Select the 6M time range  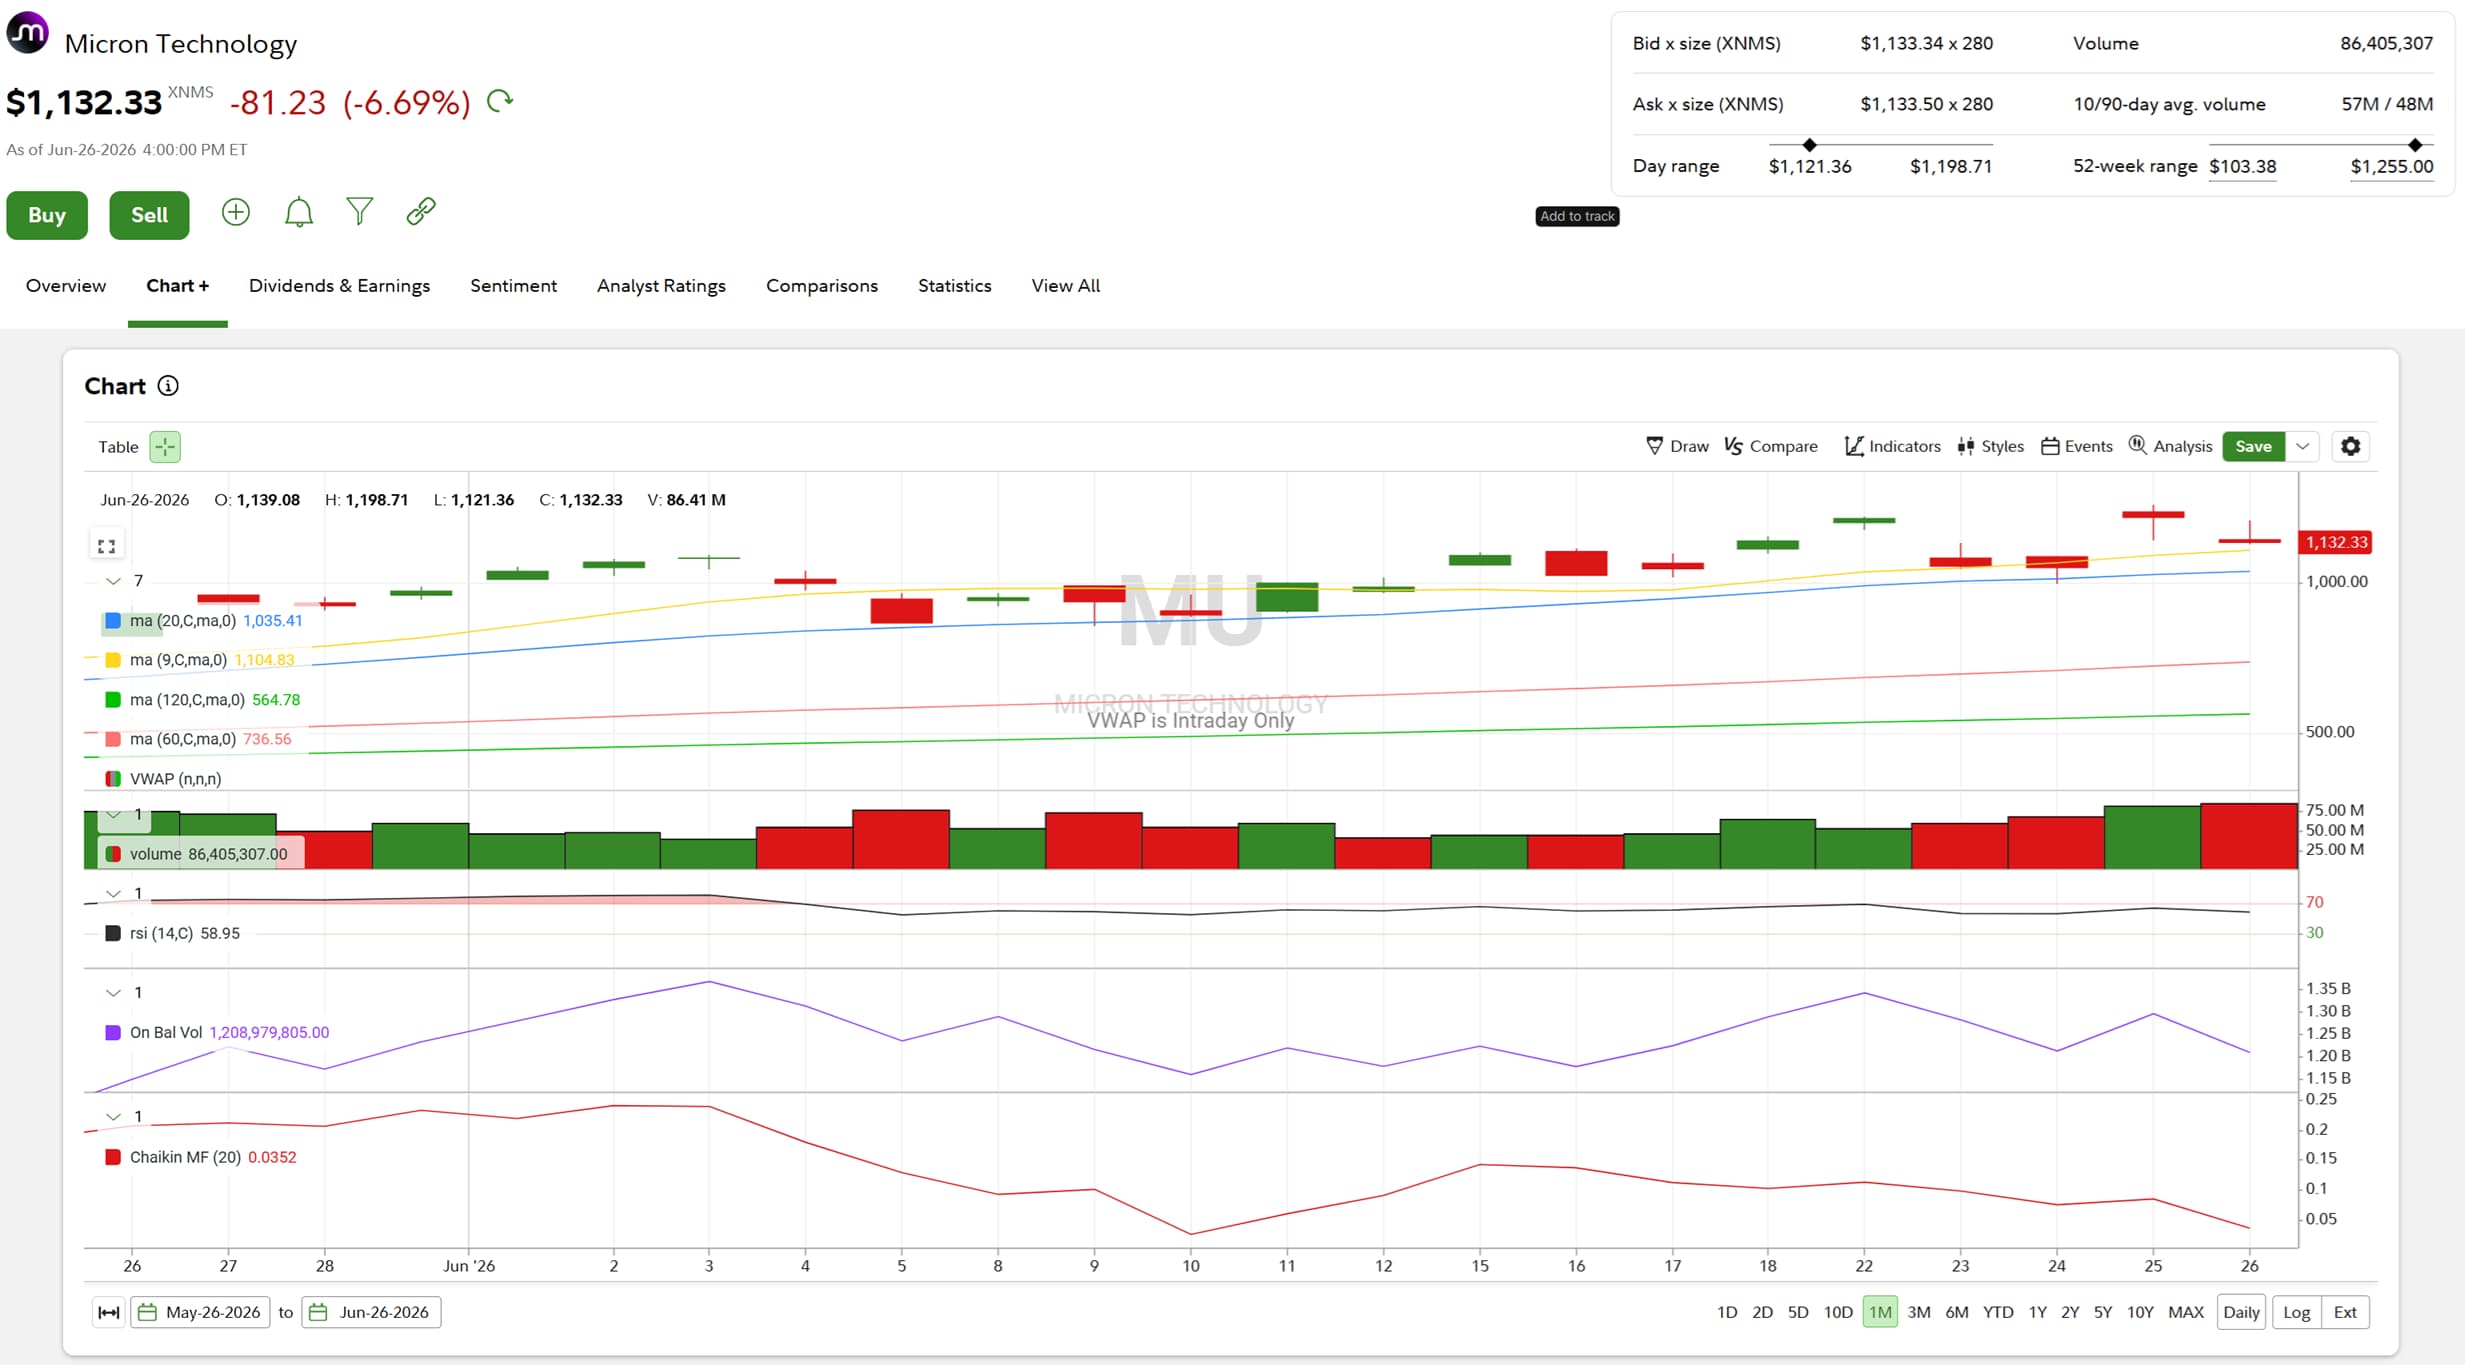pyautogui.click(x=1957, y=1312)
